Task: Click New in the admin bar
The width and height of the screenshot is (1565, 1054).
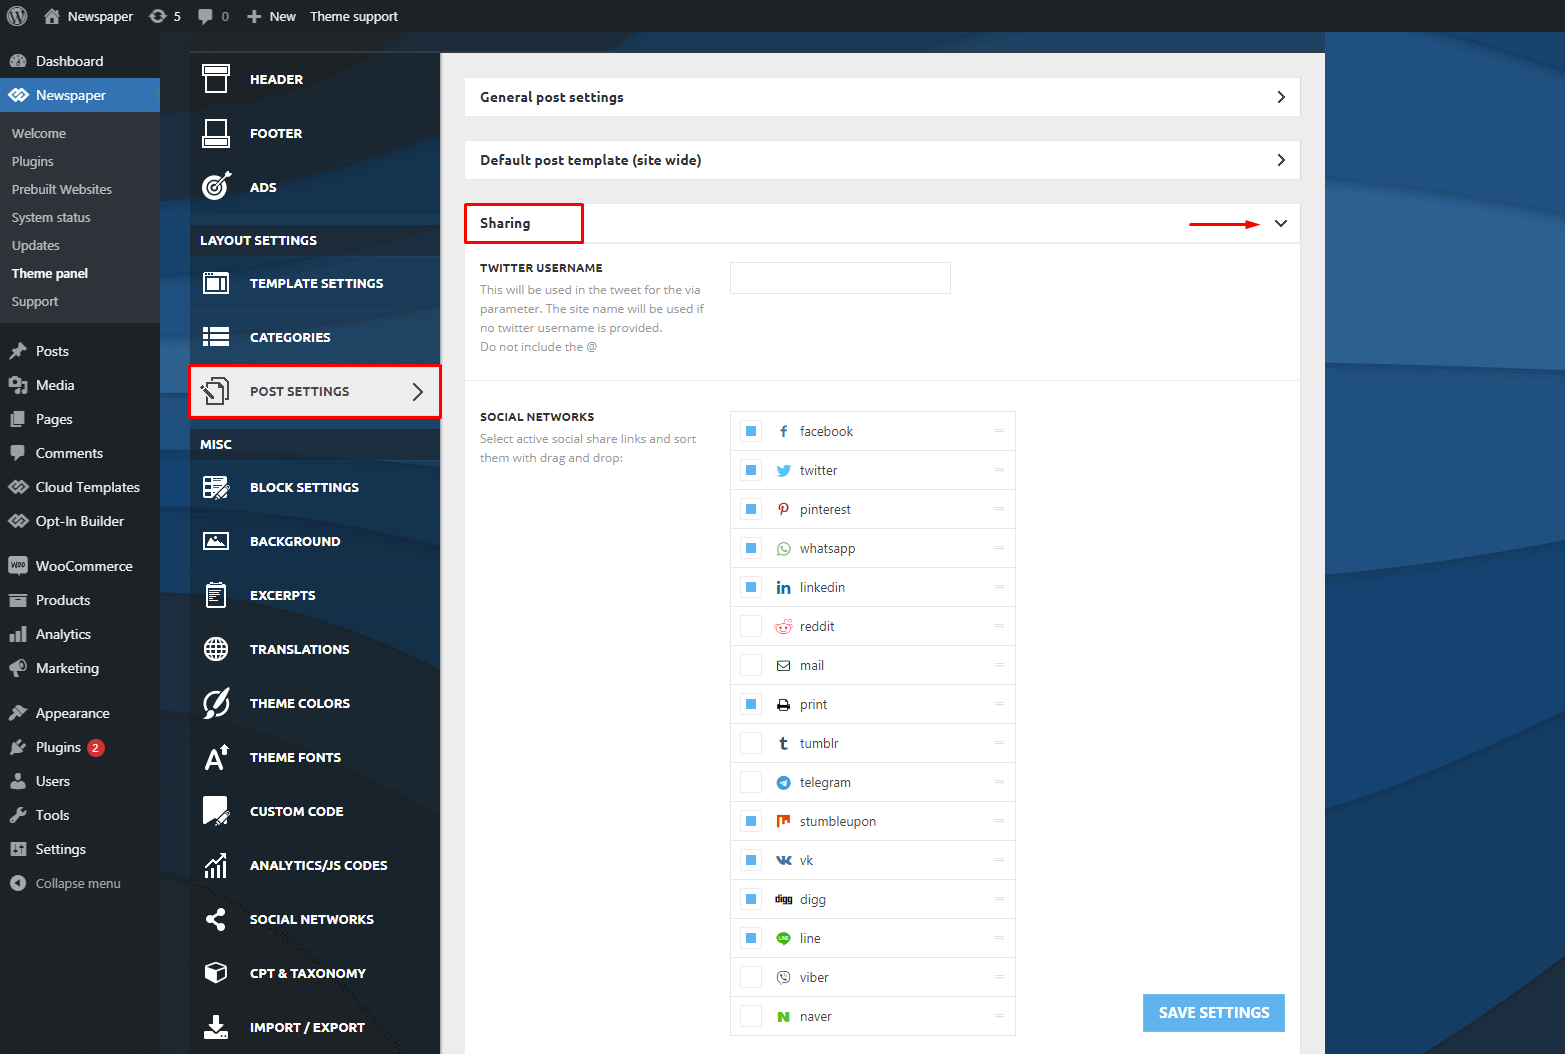Action: pos(271,16)
